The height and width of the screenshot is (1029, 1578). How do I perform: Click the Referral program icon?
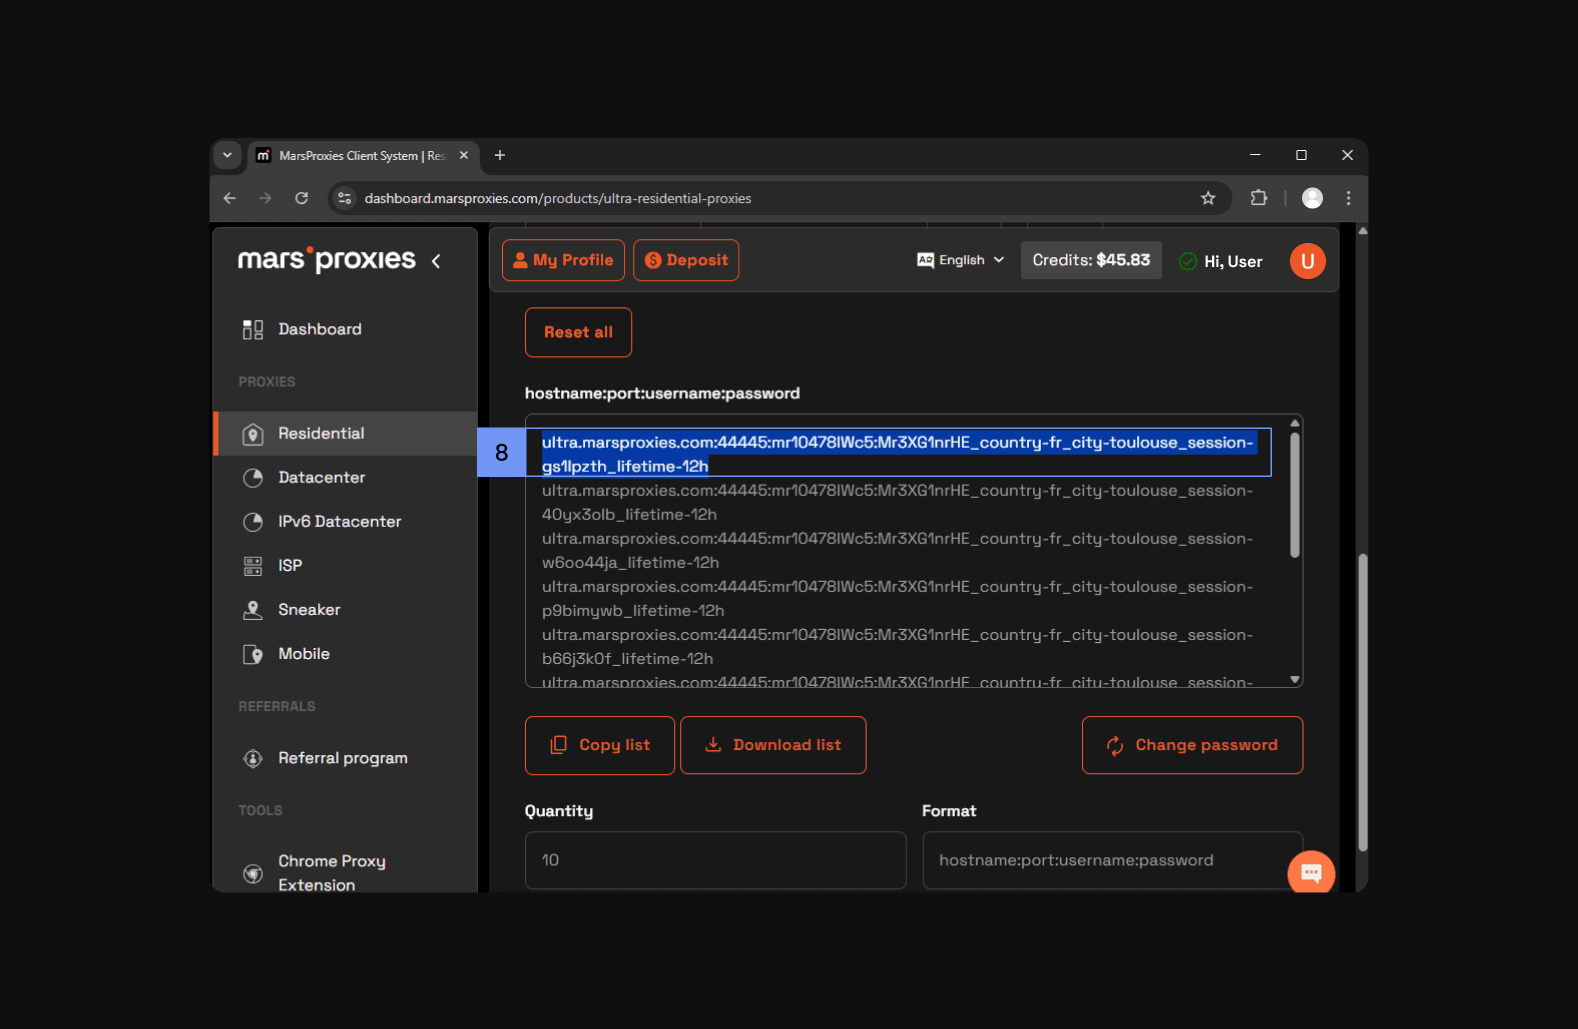(253, 758)
